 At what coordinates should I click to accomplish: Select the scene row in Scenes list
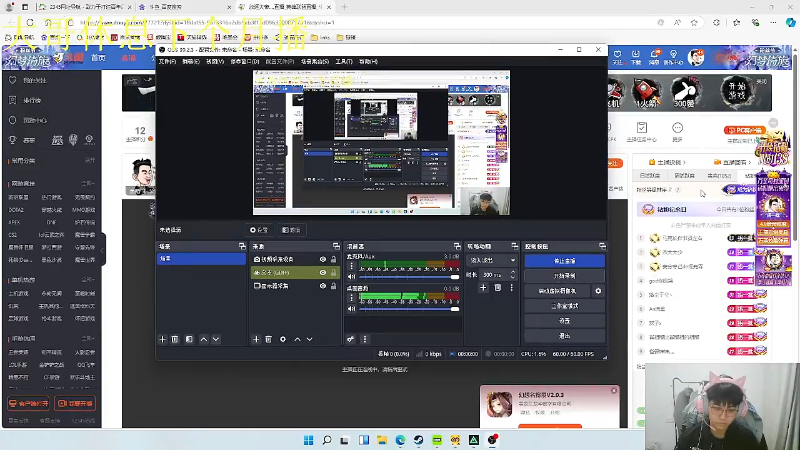click(x=202, y=259)
